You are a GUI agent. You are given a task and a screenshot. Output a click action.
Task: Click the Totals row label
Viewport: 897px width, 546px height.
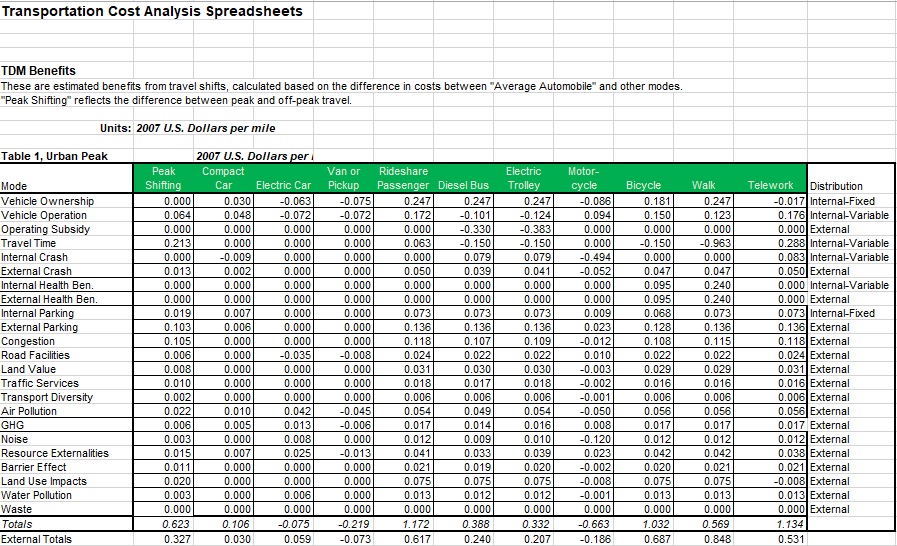[x=17, y=524]
